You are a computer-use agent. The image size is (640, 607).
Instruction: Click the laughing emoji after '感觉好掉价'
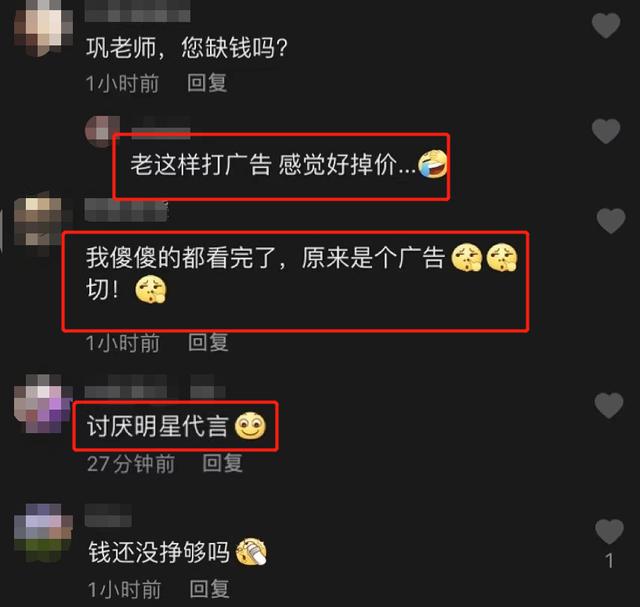(433, 164)
